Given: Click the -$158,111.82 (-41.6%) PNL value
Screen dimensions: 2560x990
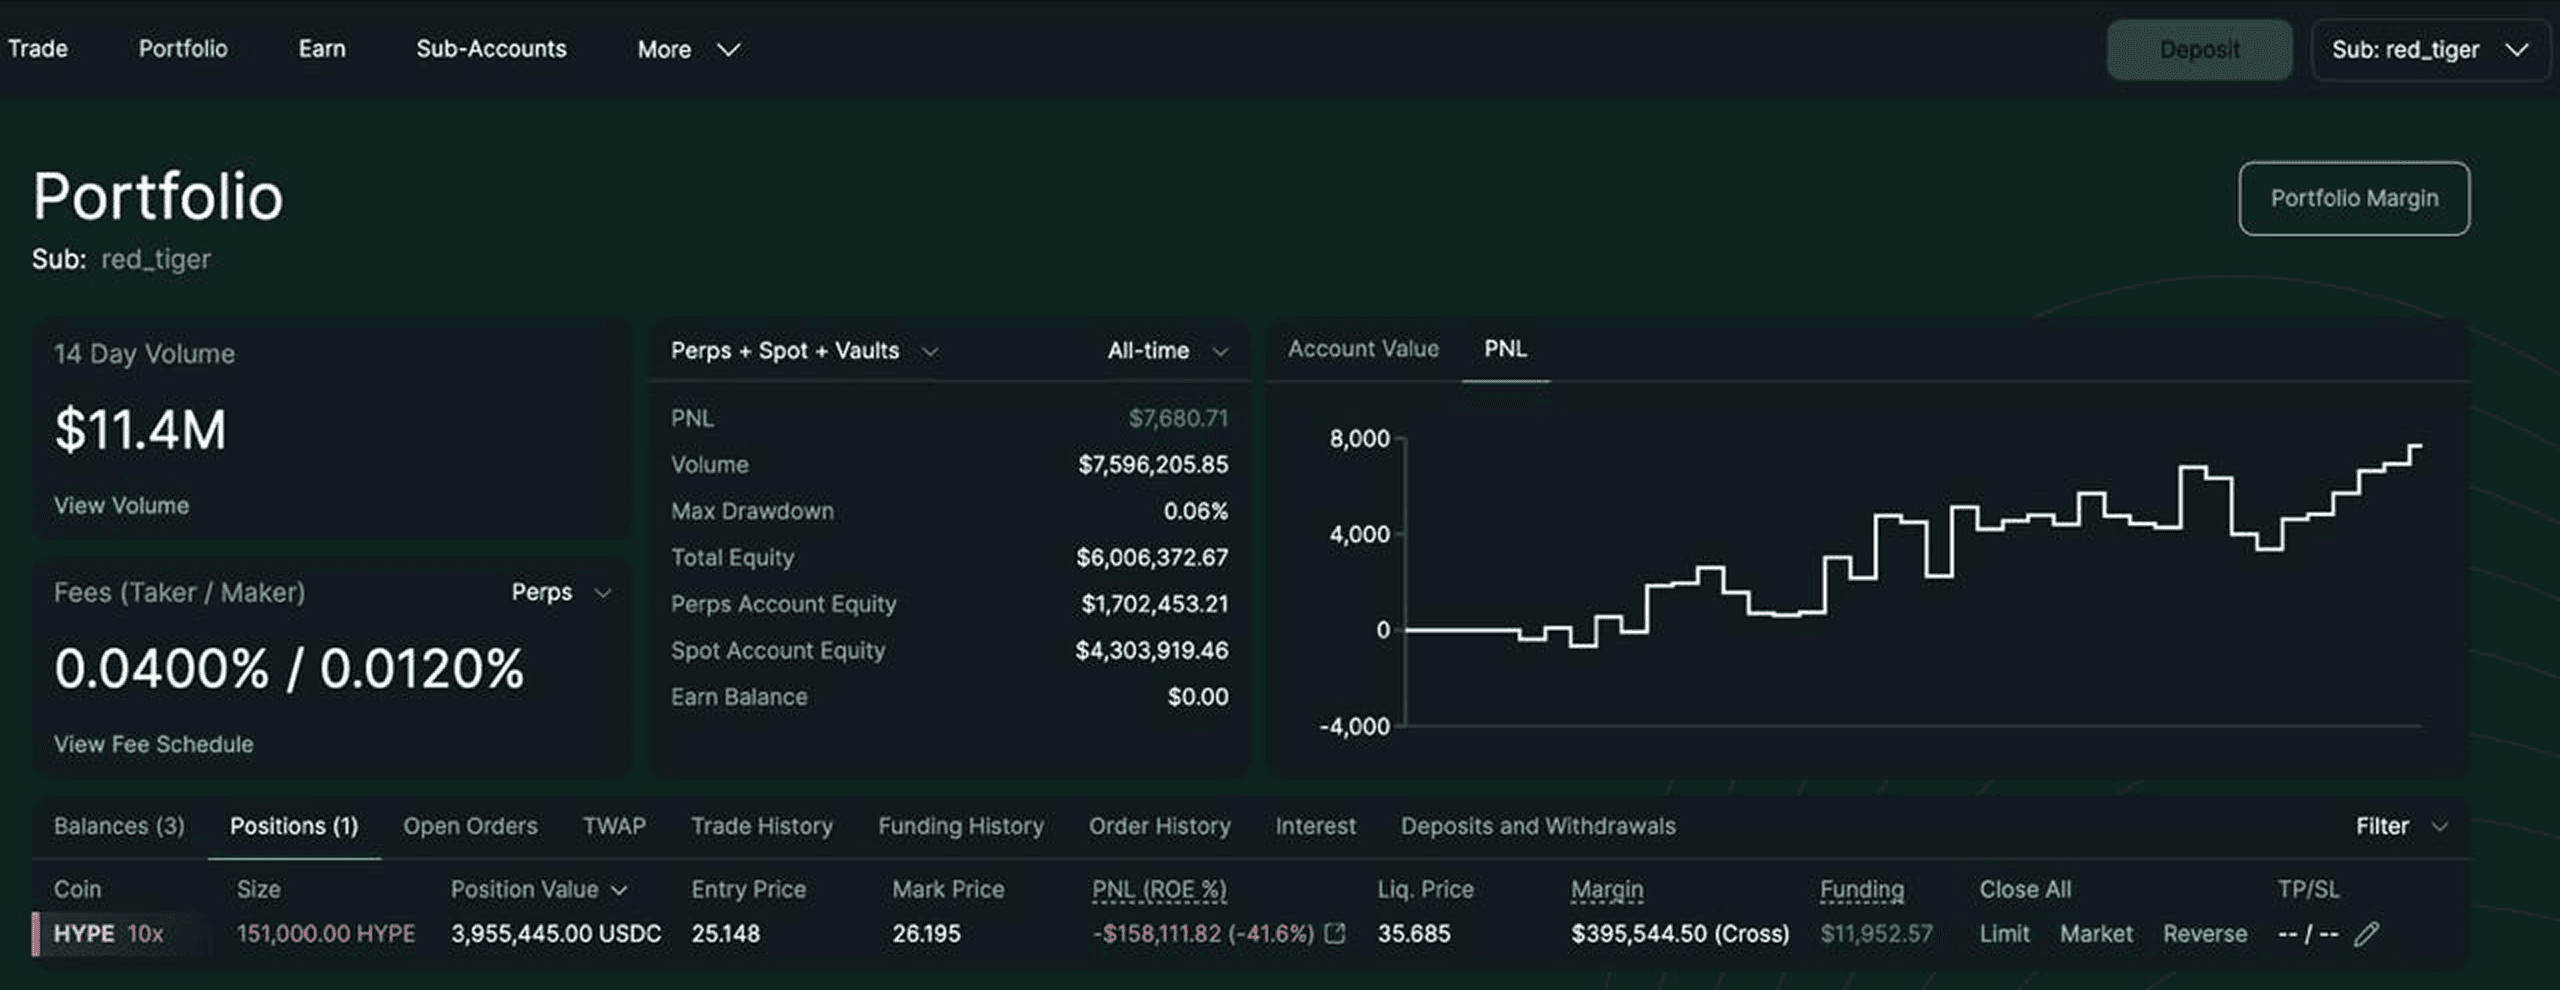Looking at the screenshot, I should coord(1203,934).
